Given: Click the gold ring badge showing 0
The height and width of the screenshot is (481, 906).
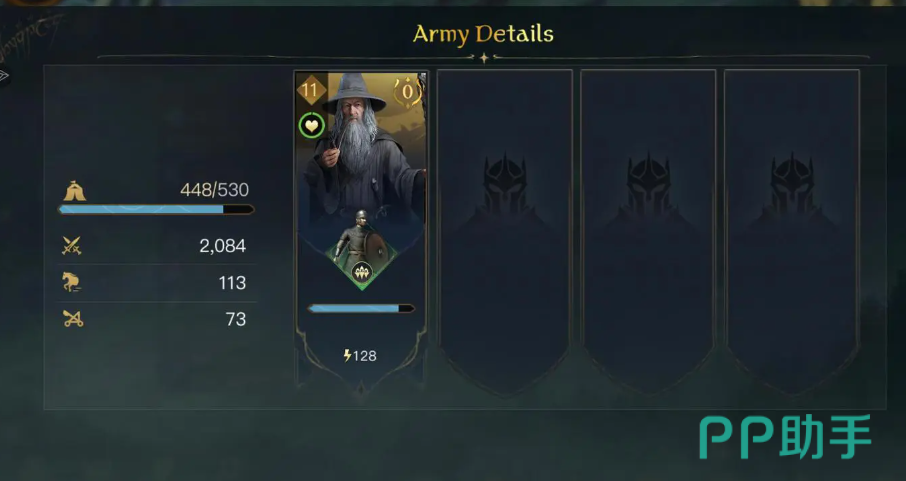Looking at the screenshot, I should (408, 92).
